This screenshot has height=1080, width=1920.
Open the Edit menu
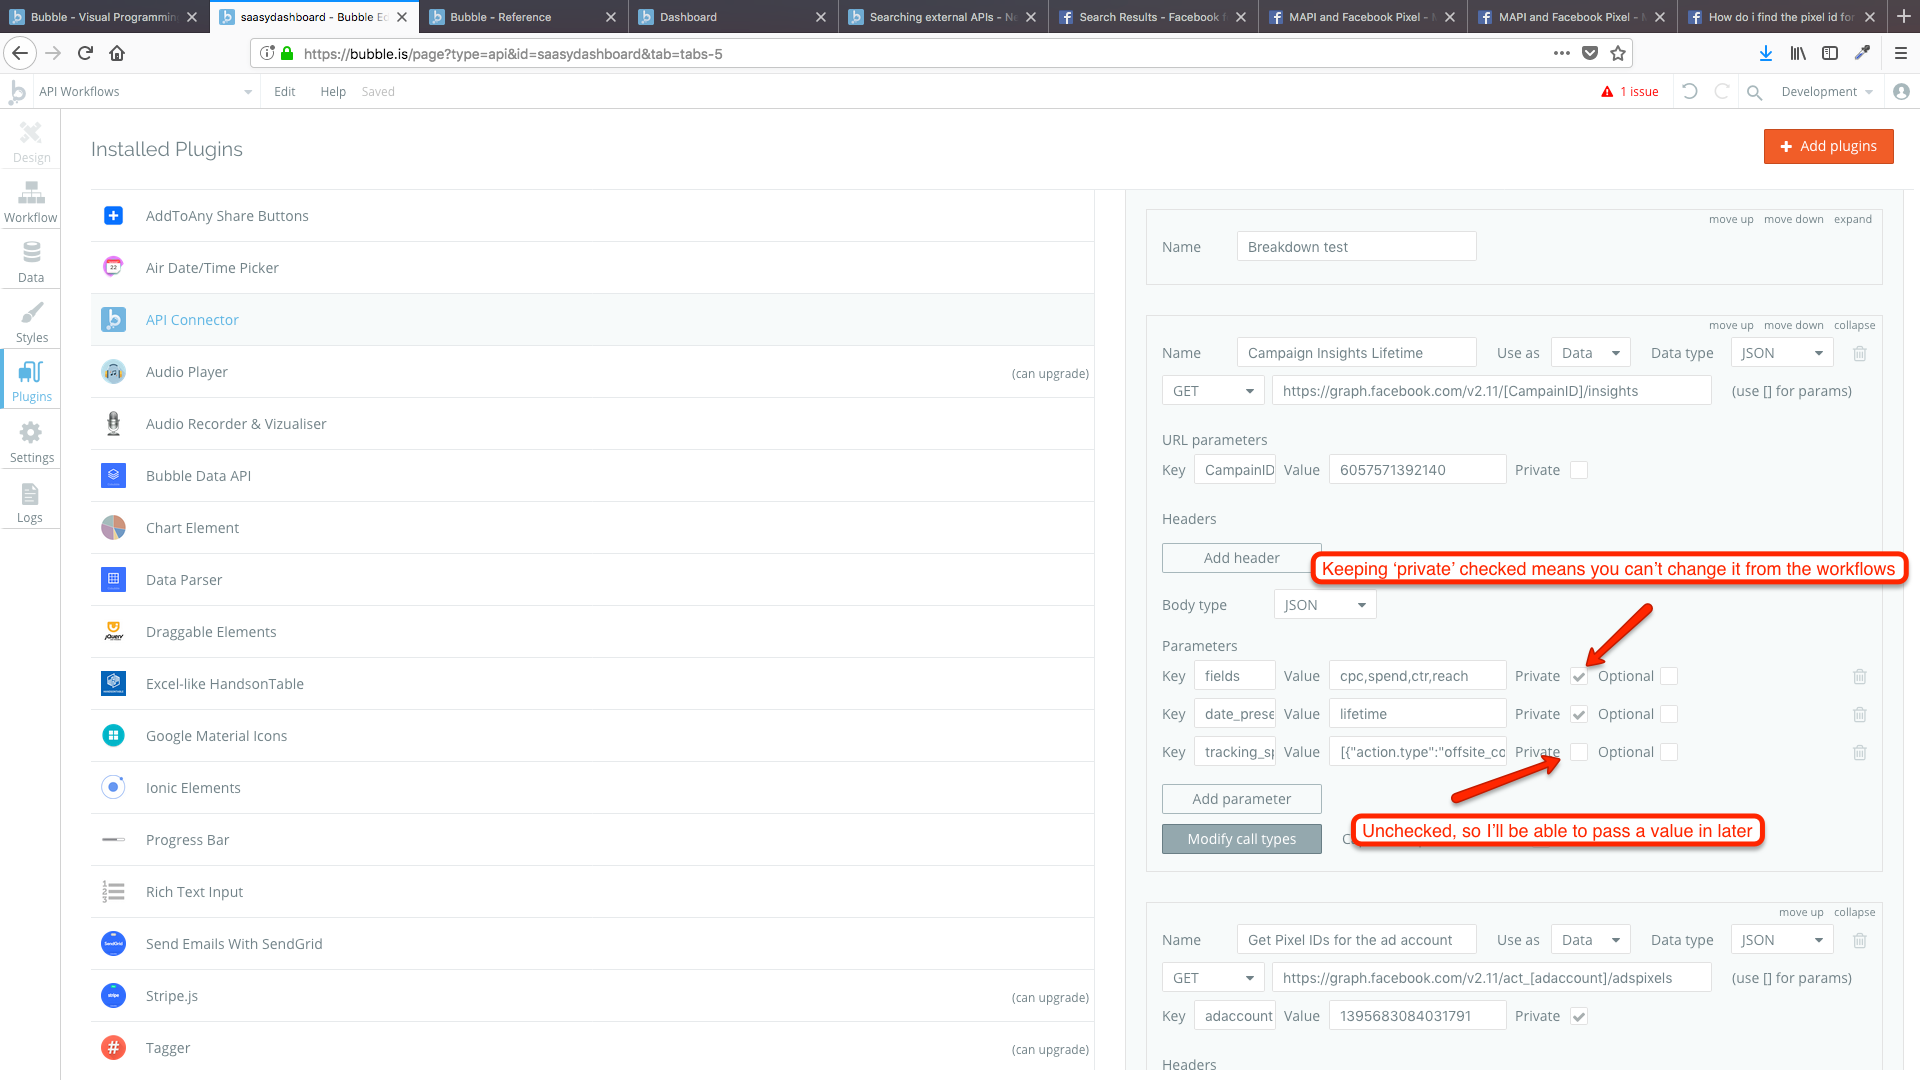coord(284,92)
